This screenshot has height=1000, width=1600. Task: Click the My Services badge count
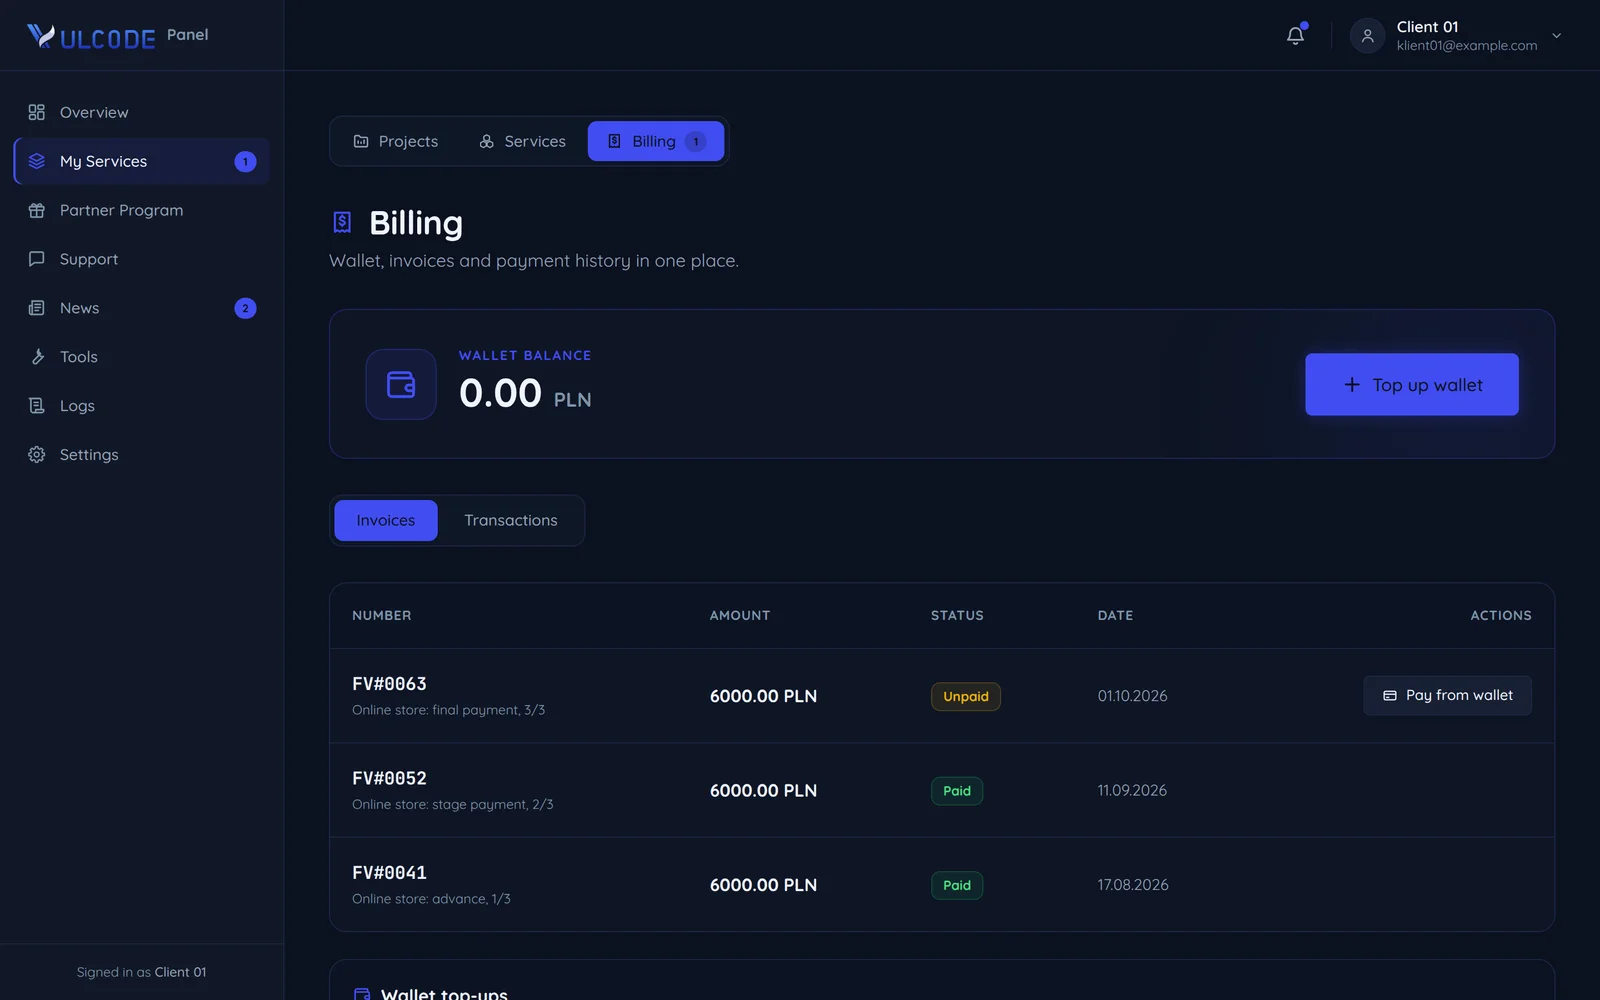tap(245, 161)
